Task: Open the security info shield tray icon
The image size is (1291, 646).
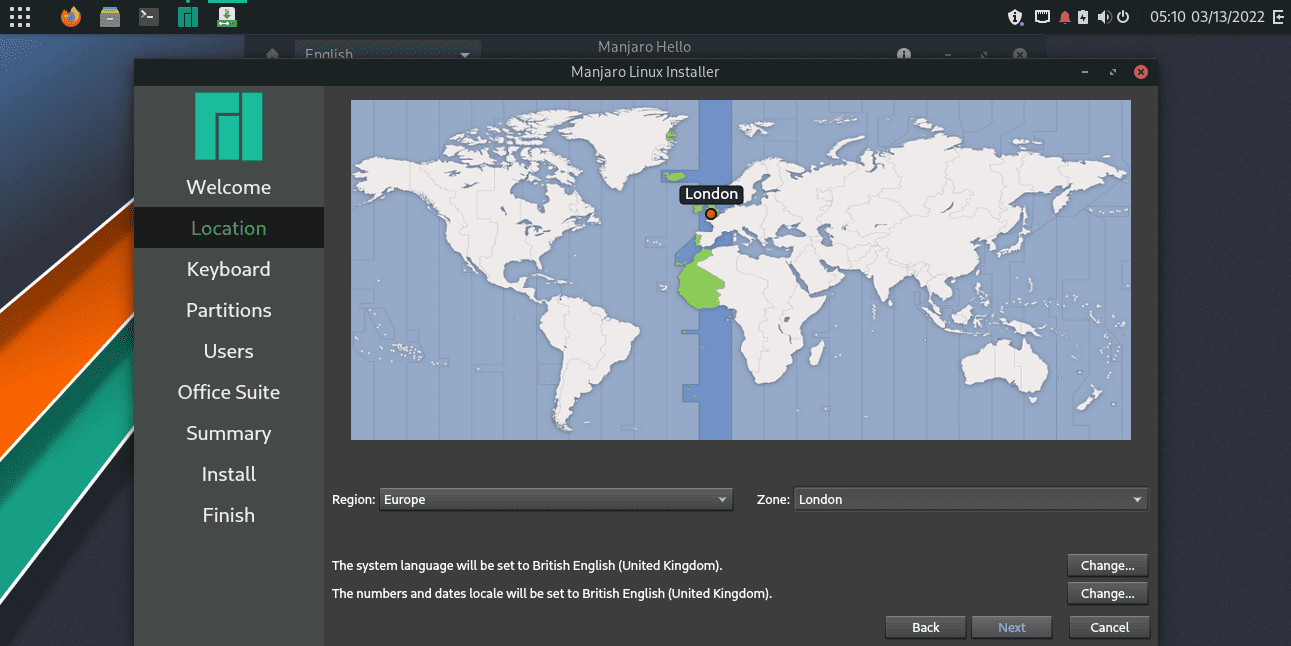Action: pyautogui.click(x=1015, y=17)
